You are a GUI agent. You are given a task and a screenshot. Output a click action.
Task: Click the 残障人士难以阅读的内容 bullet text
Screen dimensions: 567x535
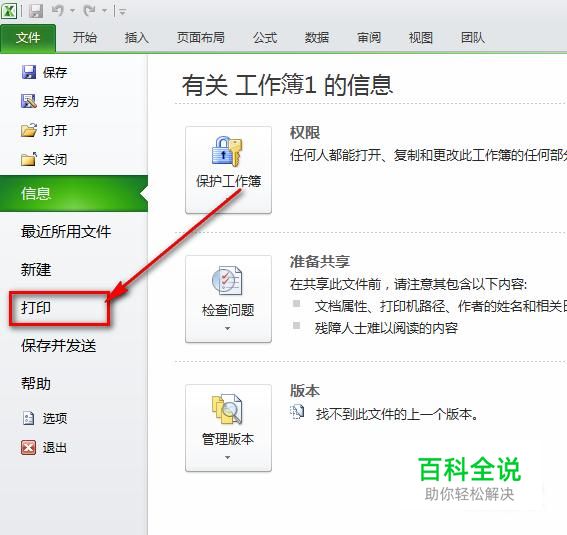(x=386, y=328)
